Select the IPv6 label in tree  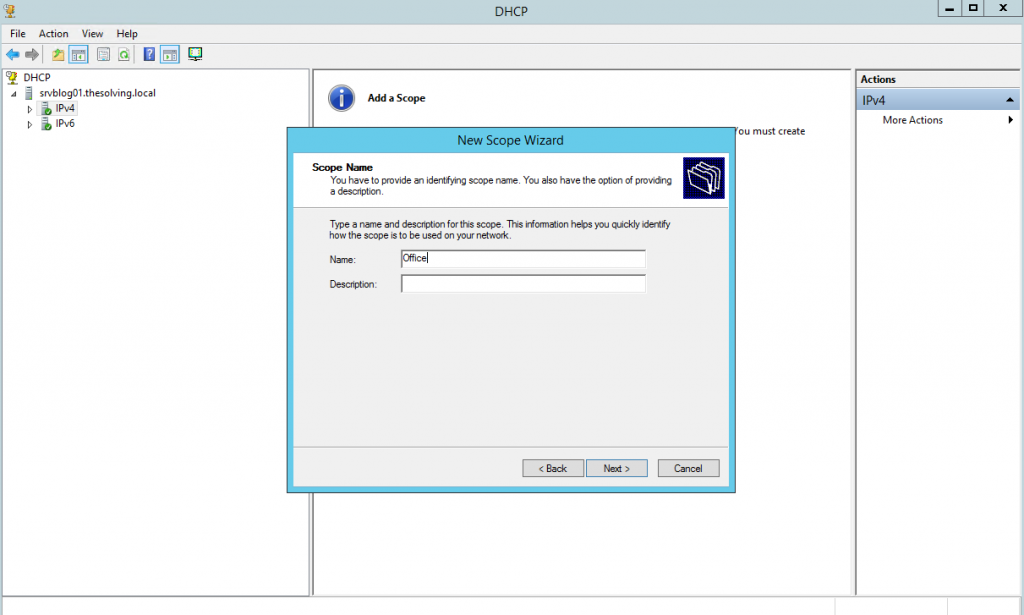pos(65,123)
